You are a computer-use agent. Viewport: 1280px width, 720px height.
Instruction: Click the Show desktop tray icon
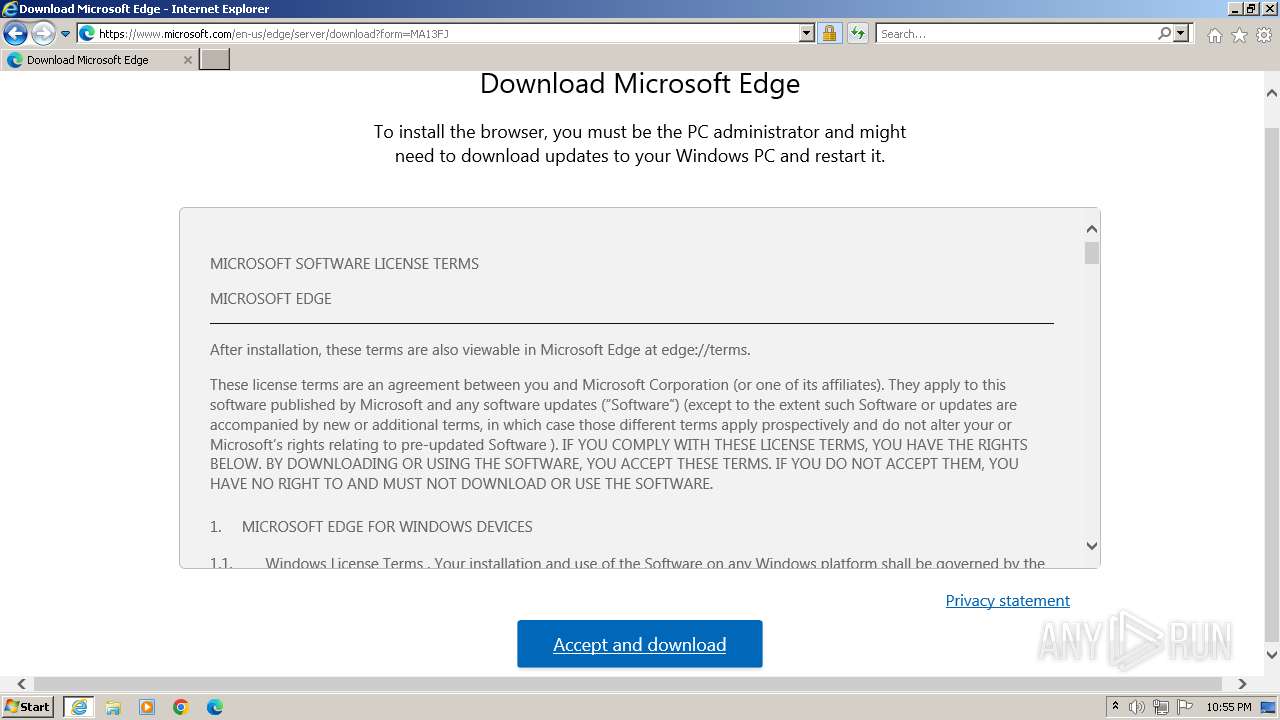[1269, 707]
